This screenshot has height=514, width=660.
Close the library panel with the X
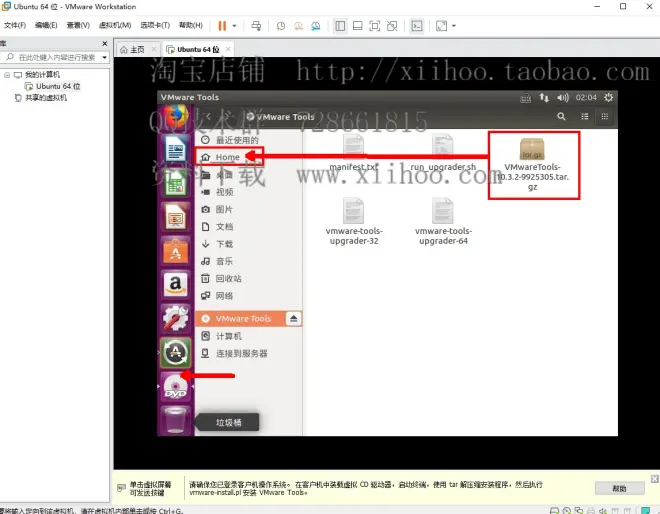click(104, 43)
